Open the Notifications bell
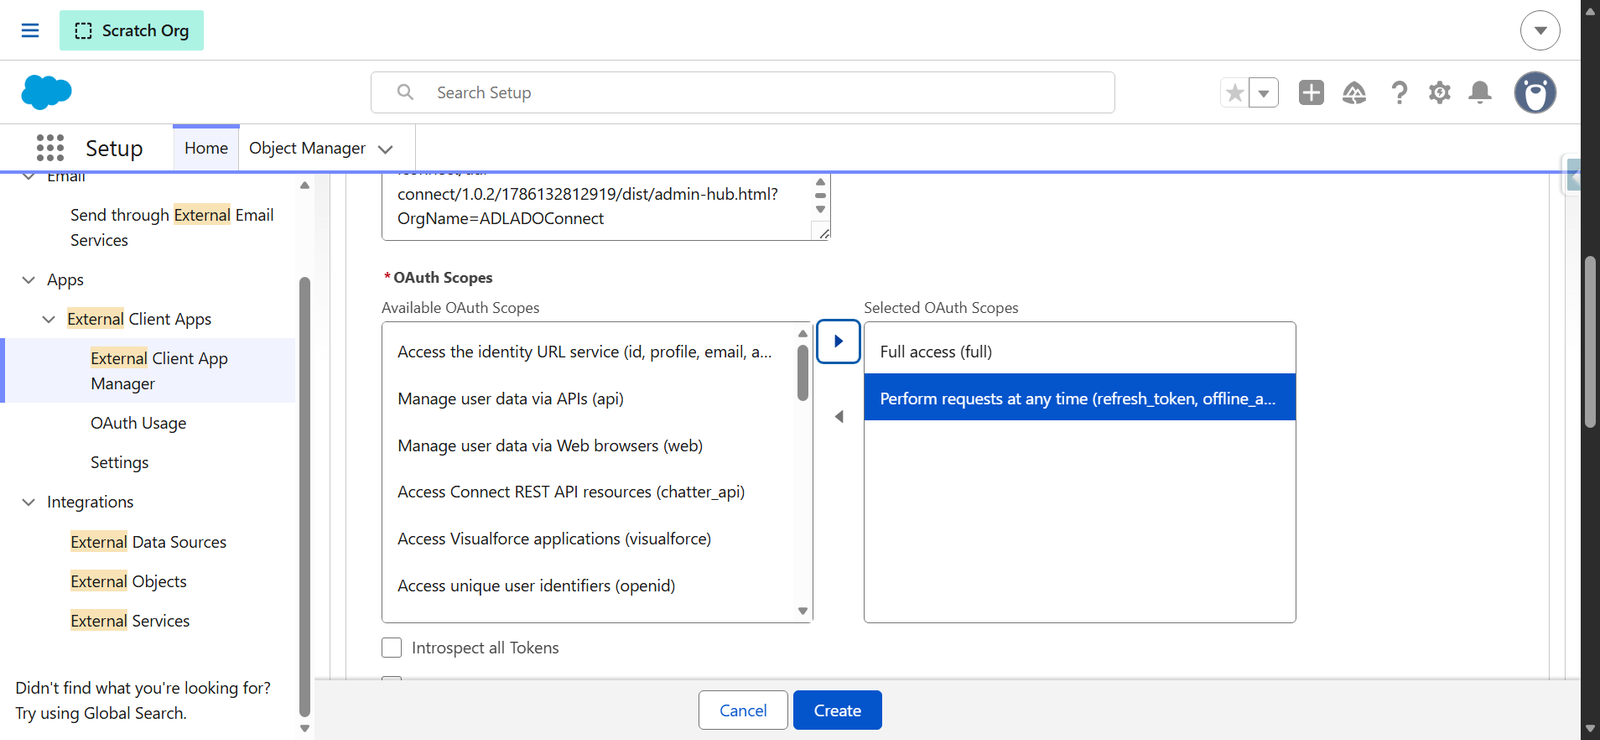The image size is (1600, 740). click(x=1480, y=92)
